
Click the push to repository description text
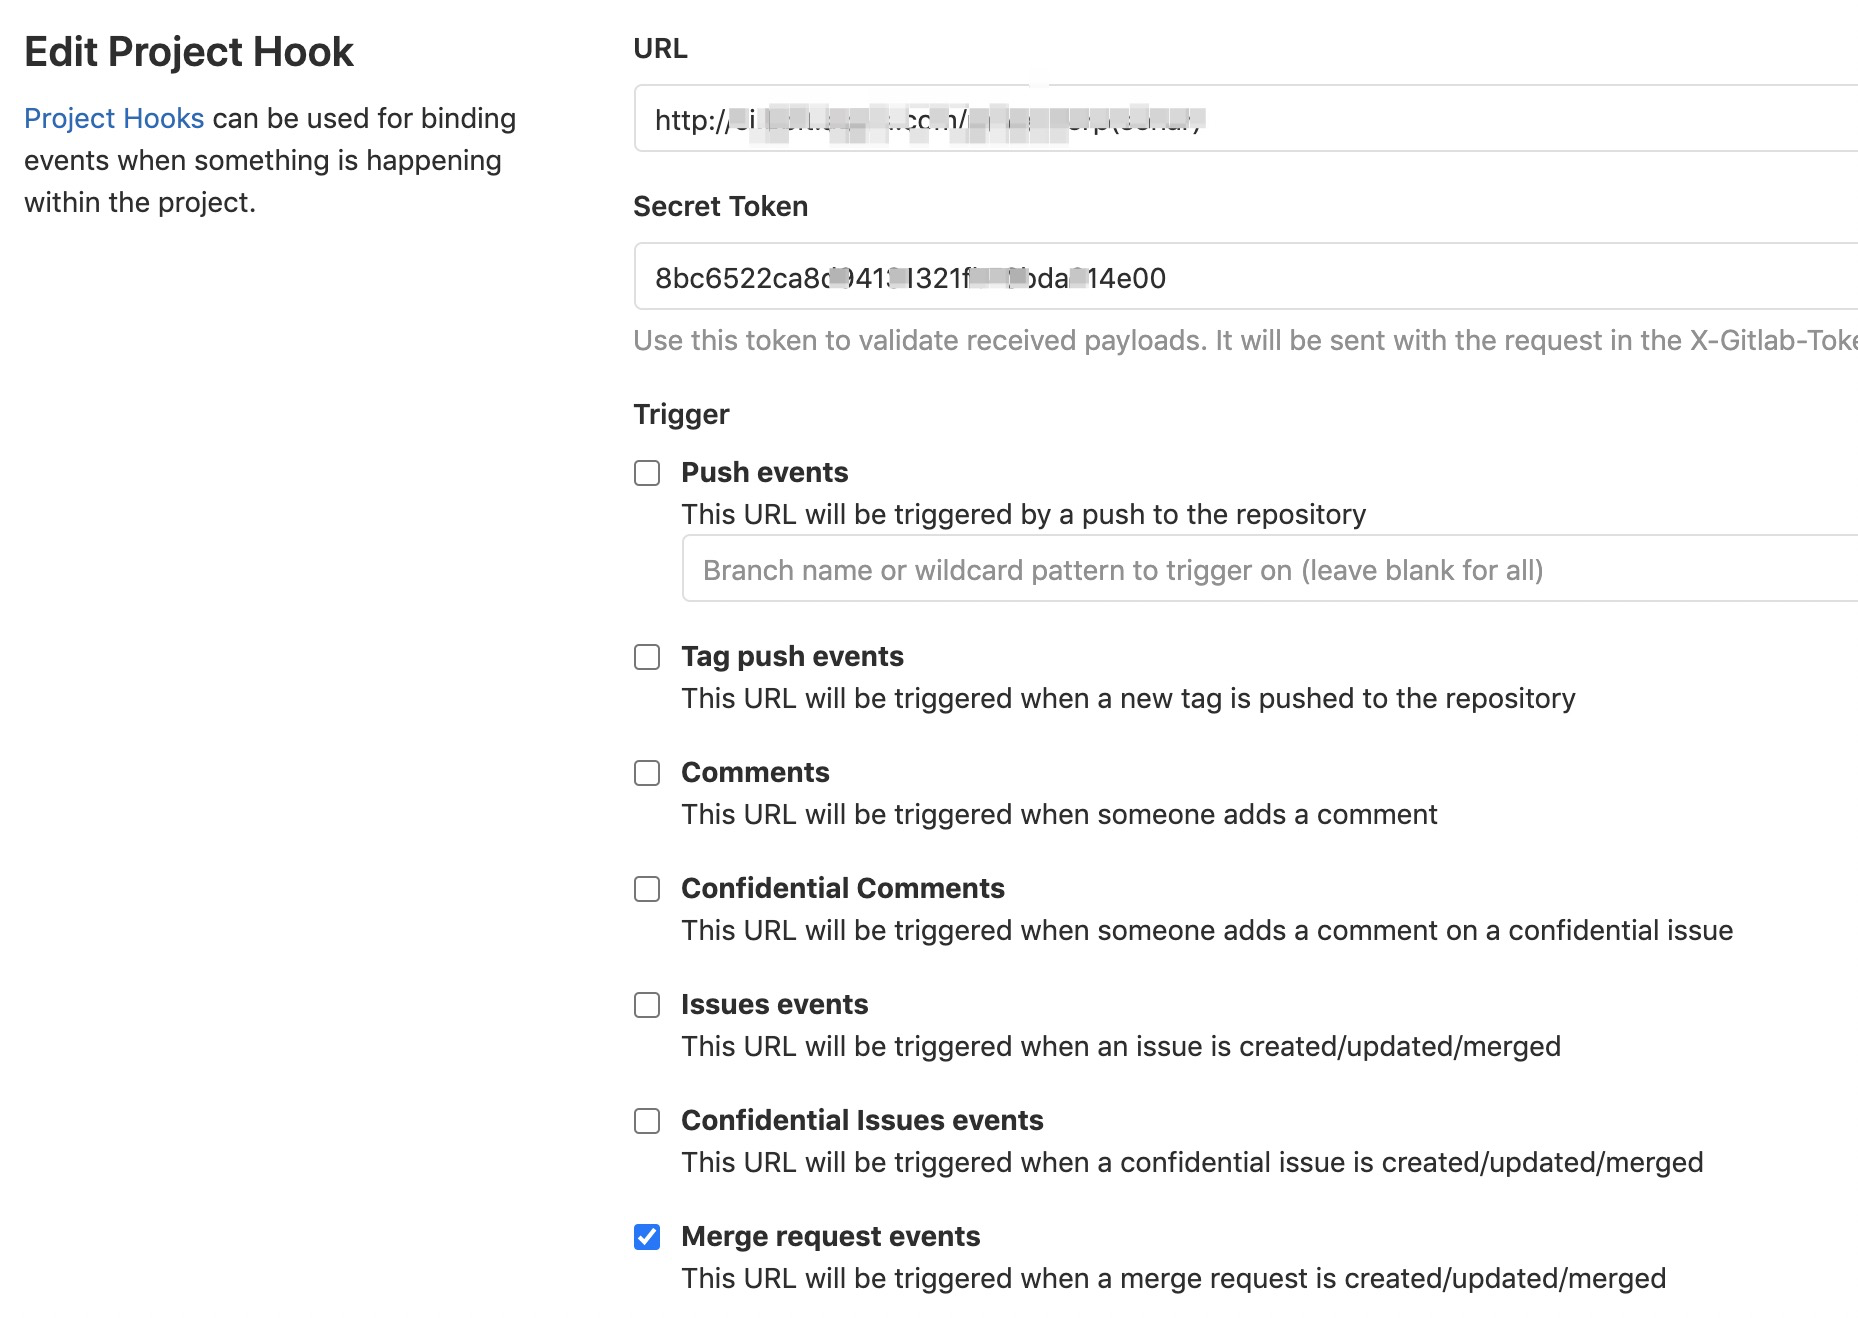point(1023,514)
